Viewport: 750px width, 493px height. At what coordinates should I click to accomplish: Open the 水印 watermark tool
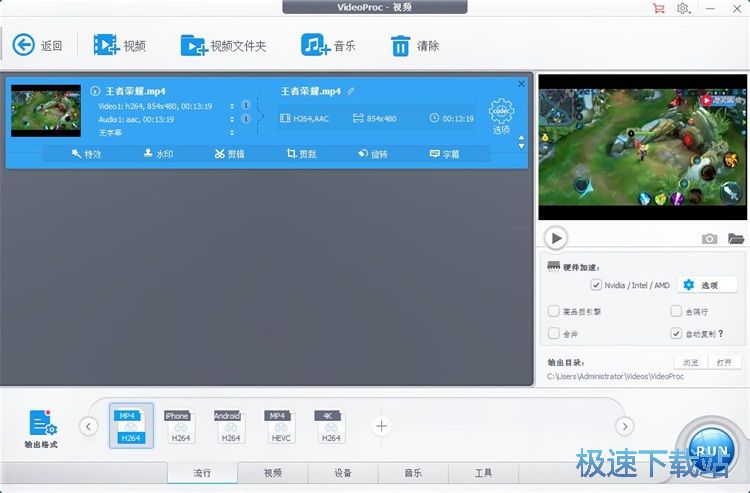point(158,154)
